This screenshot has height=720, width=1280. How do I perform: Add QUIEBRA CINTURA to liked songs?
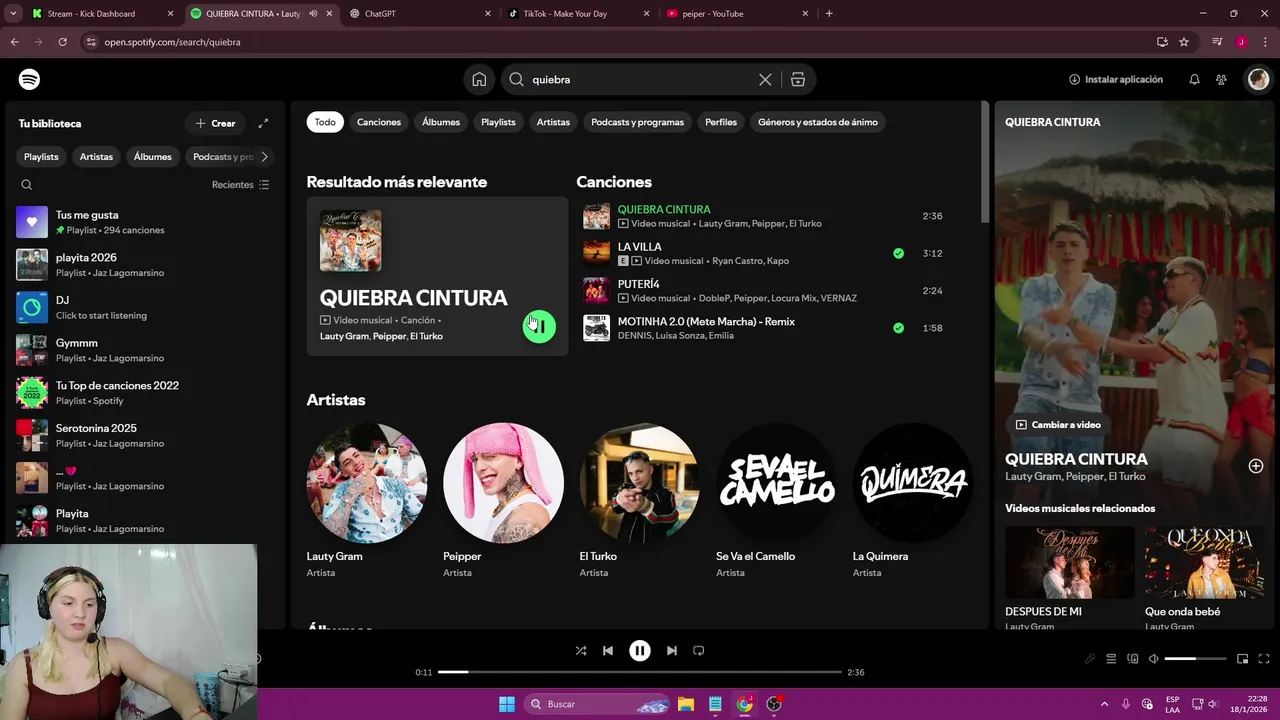pyautogui.click(x=1255, y=466)
